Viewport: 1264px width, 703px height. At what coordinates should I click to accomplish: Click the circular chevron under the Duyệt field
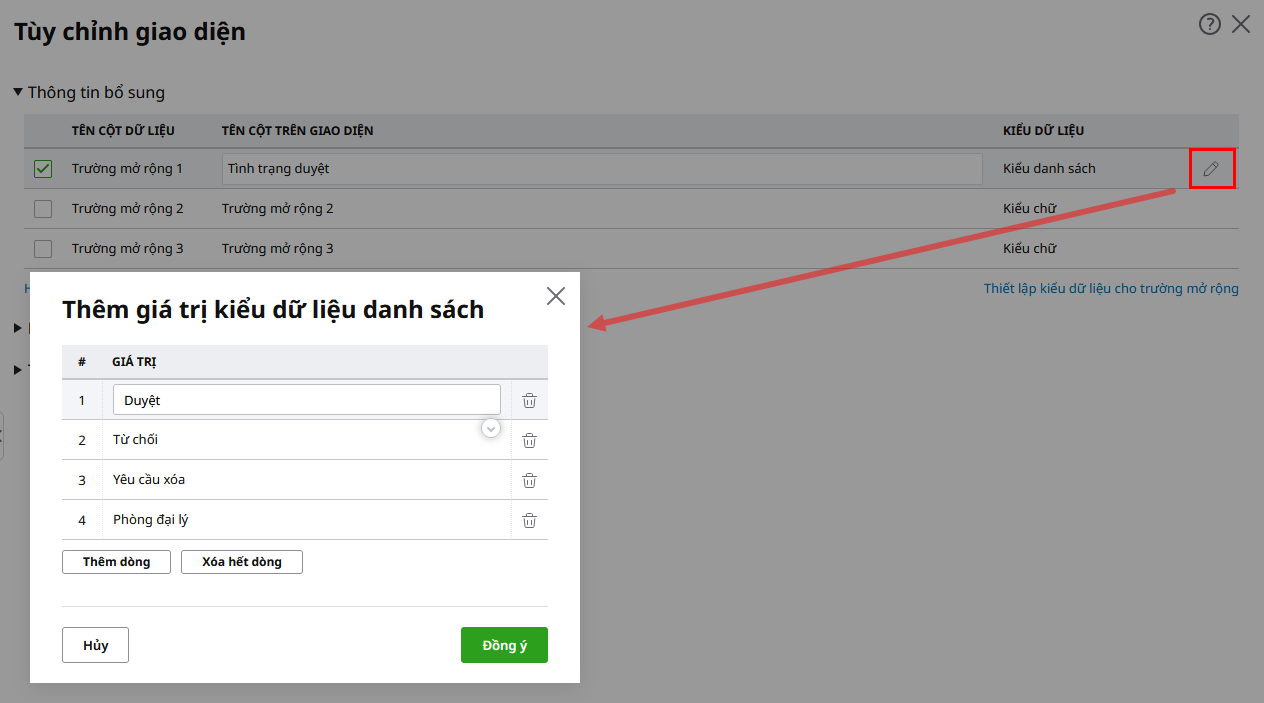(491, 428)
